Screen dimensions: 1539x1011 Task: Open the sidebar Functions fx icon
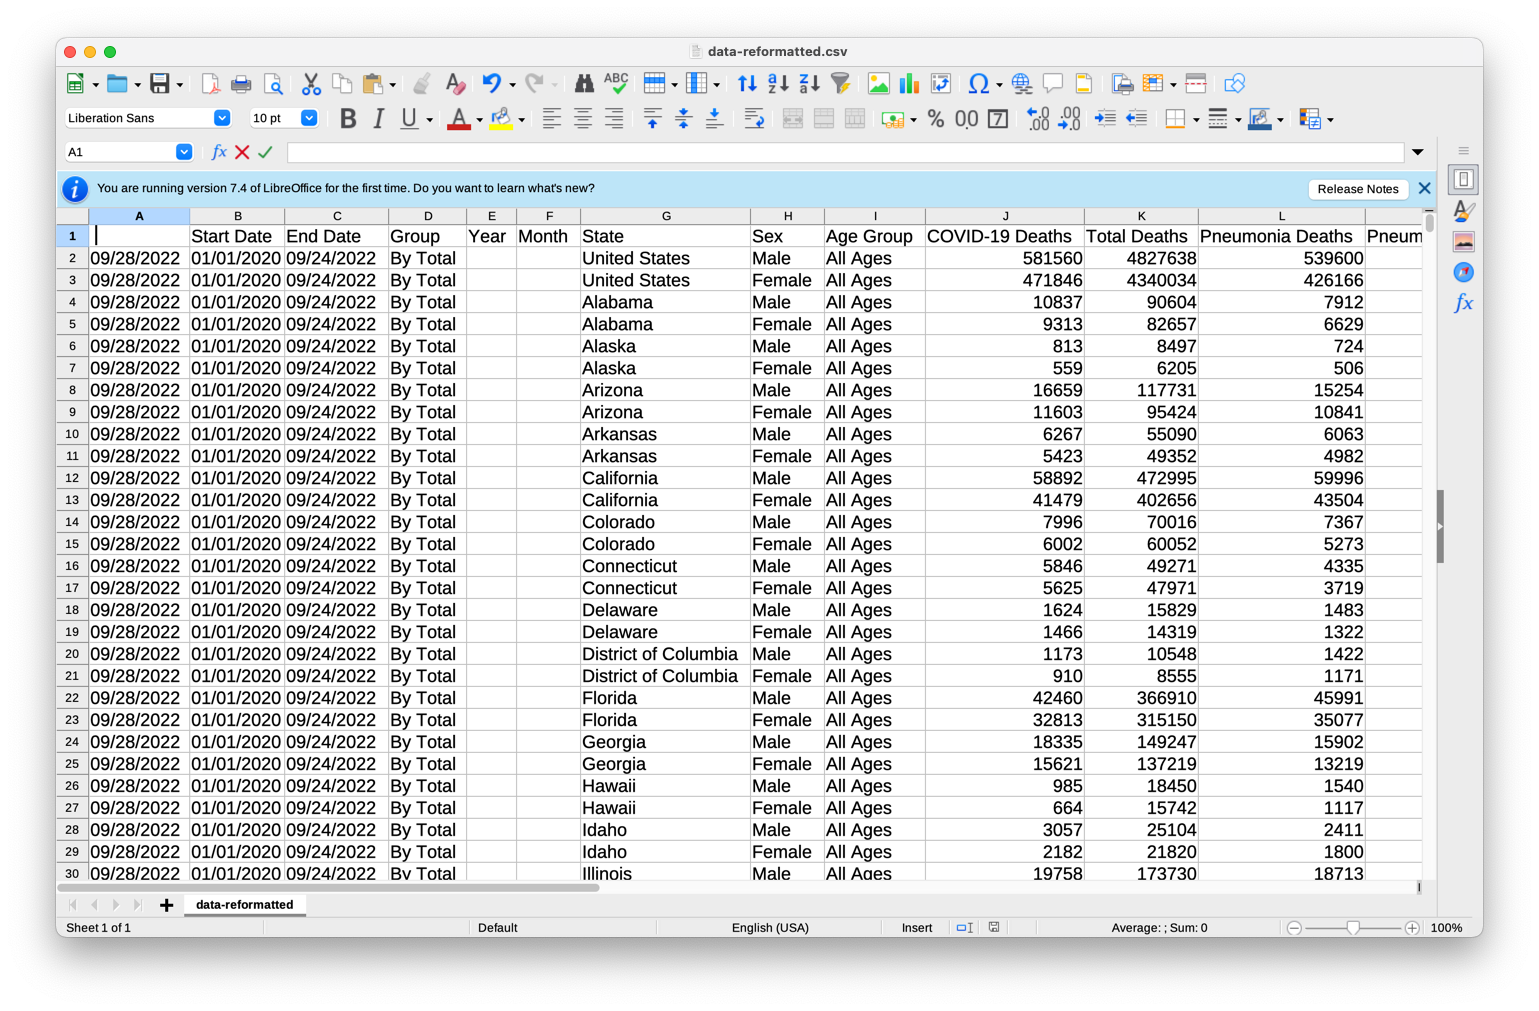[1463, 303]
